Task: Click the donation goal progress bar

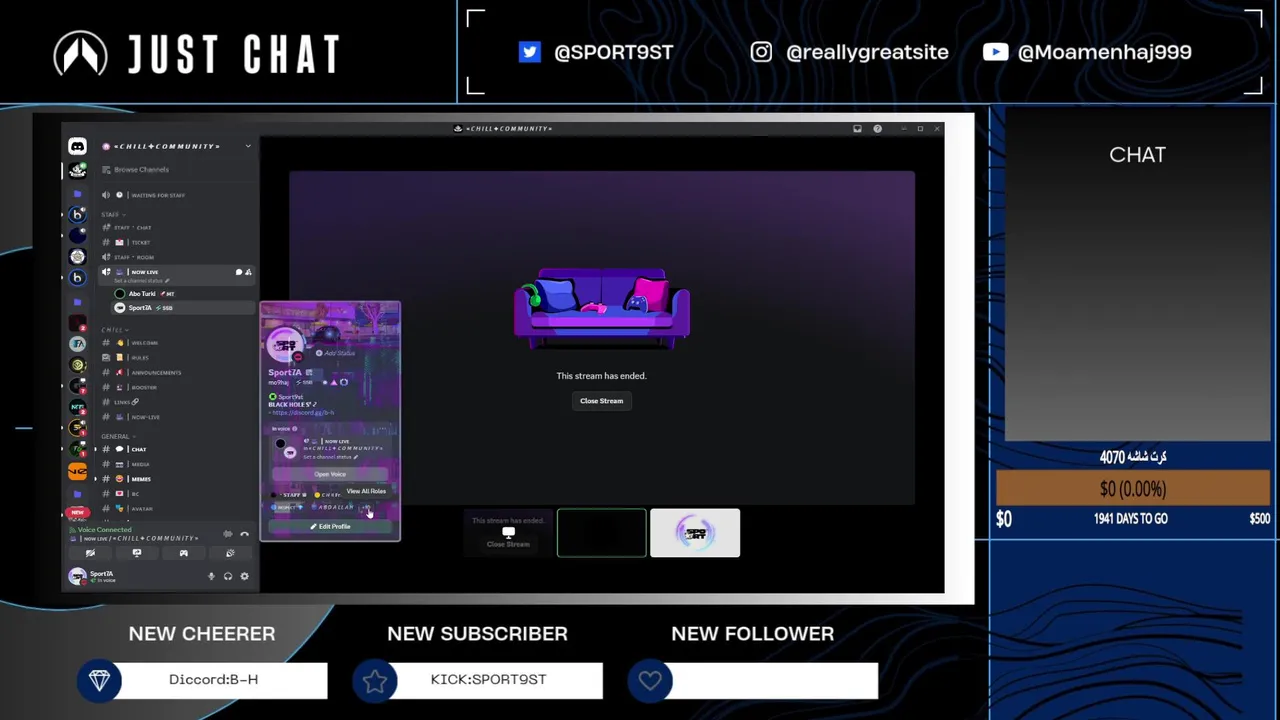Action: [1132, 489]
